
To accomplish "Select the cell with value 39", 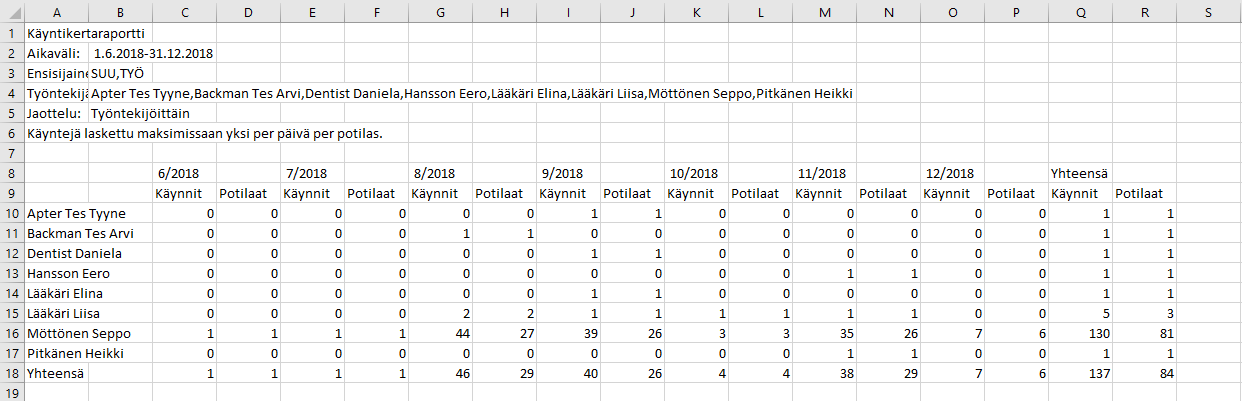I will [x=568, y=333].
